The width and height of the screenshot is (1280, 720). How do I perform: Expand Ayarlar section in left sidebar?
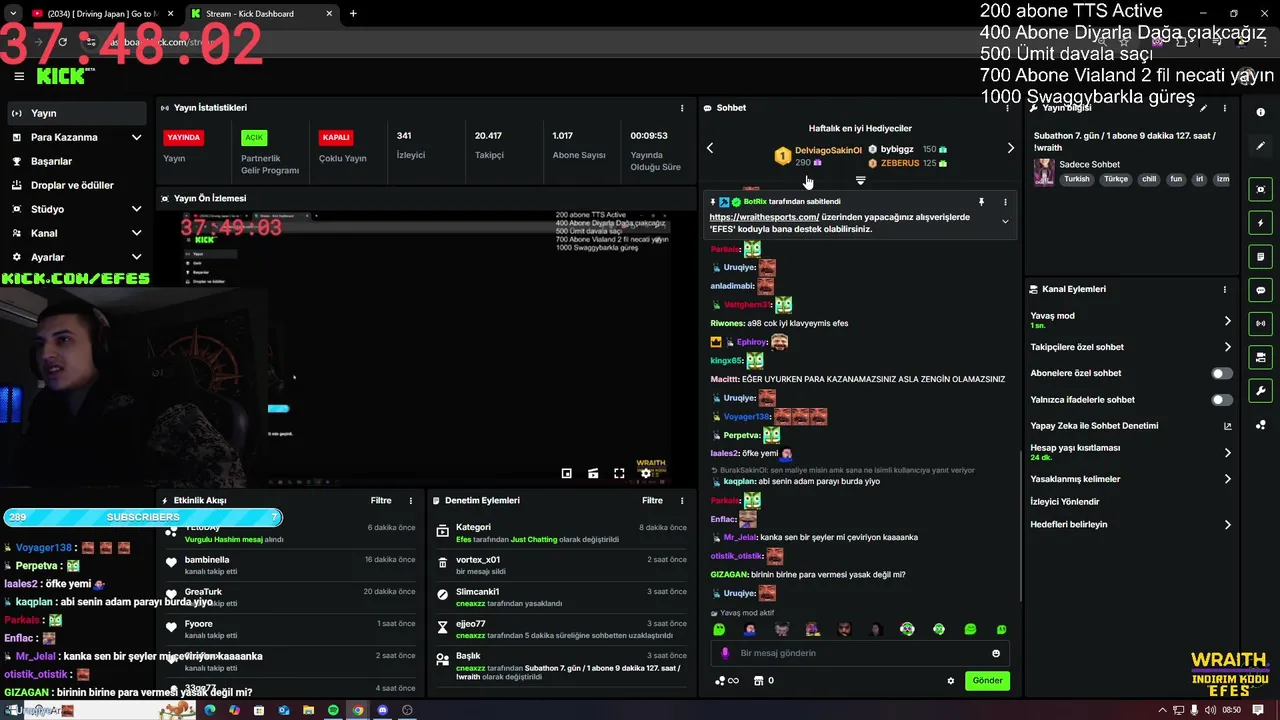[x=136, y=257]
